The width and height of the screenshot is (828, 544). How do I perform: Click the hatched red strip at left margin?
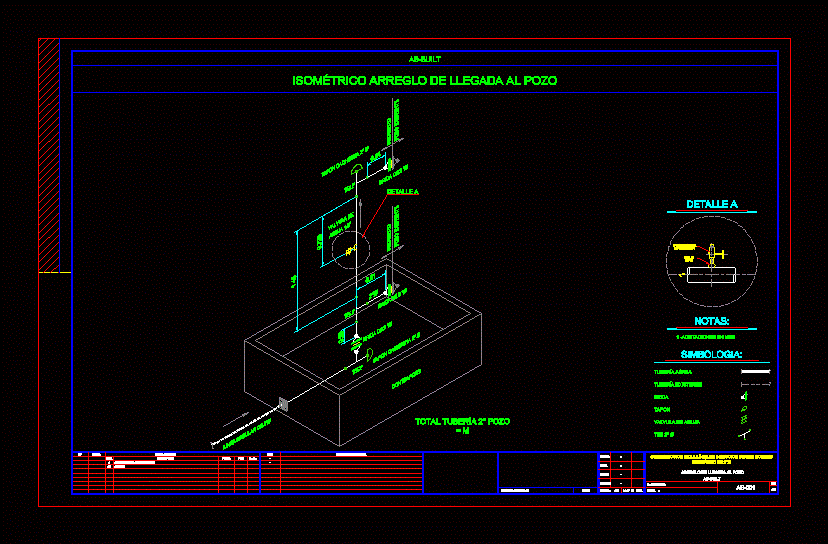(x=50, y=155)
